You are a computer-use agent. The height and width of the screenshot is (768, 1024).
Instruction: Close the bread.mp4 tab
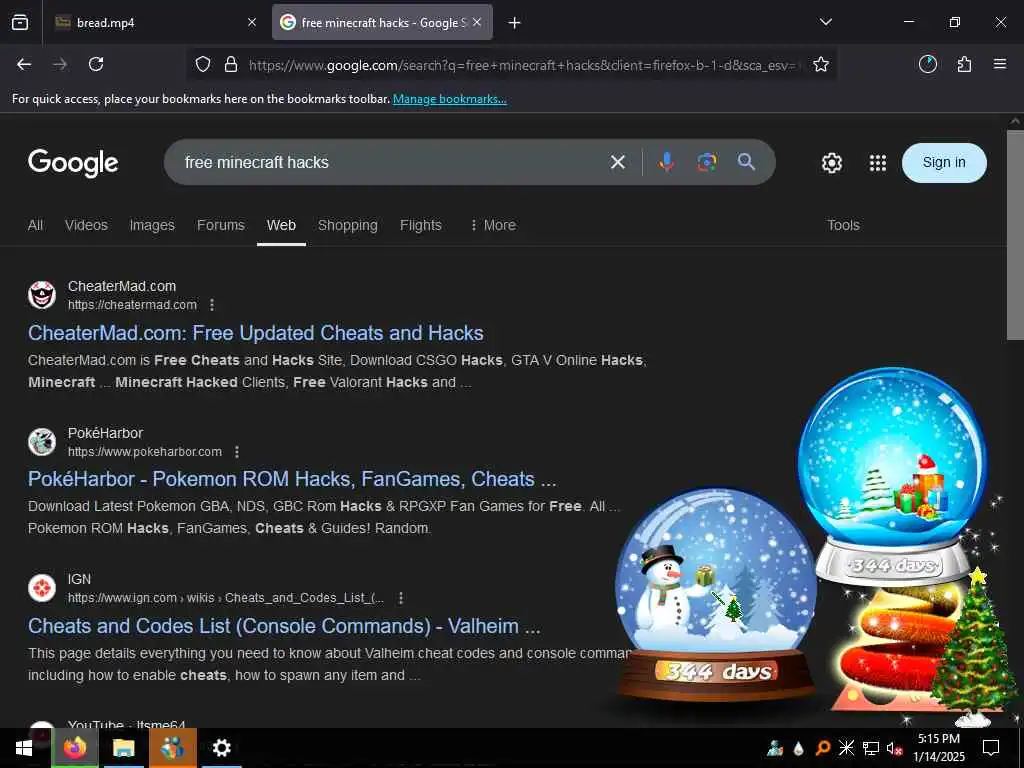click(252, 22)
